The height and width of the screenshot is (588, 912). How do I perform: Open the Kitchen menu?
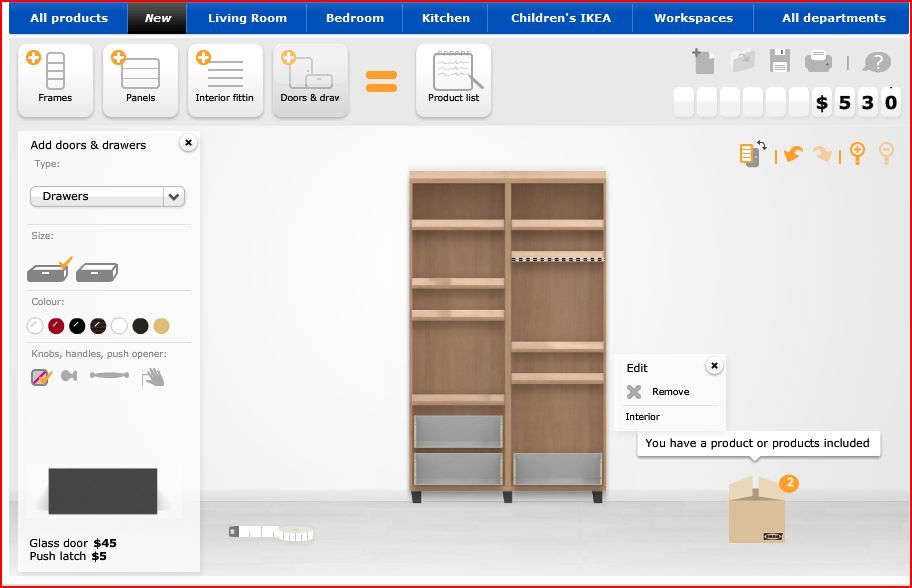[446, 18]
